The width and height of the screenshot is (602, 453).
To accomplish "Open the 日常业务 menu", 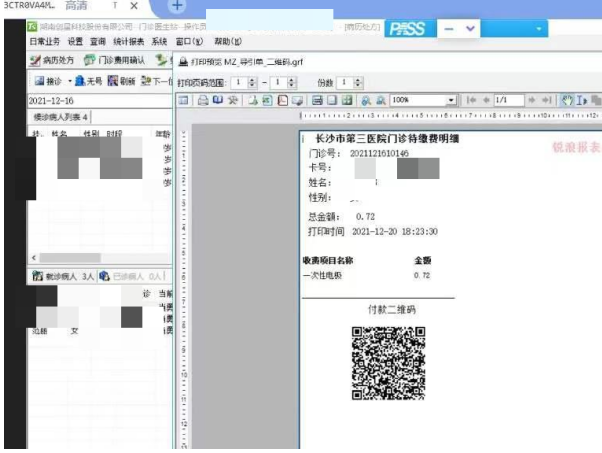I will tap(45, 43).
